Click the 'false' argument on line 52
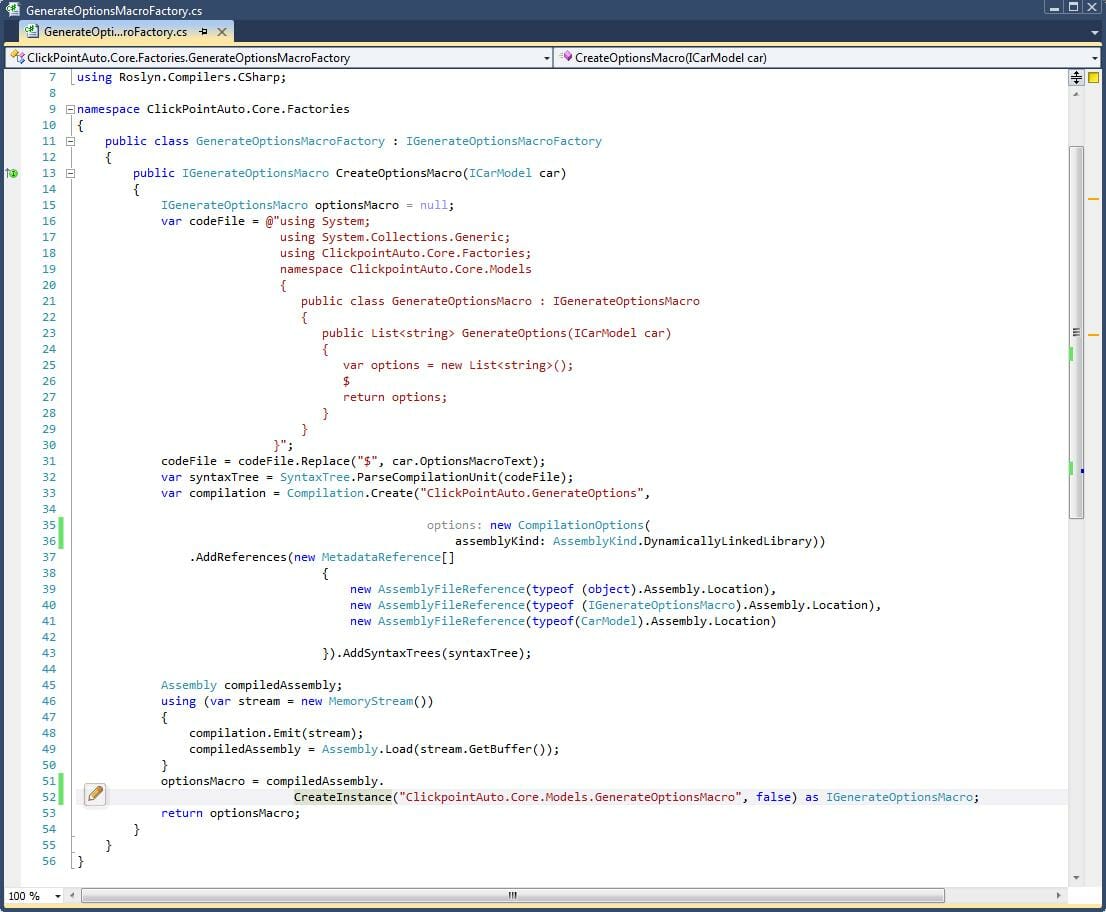 (x=773, y=797)
